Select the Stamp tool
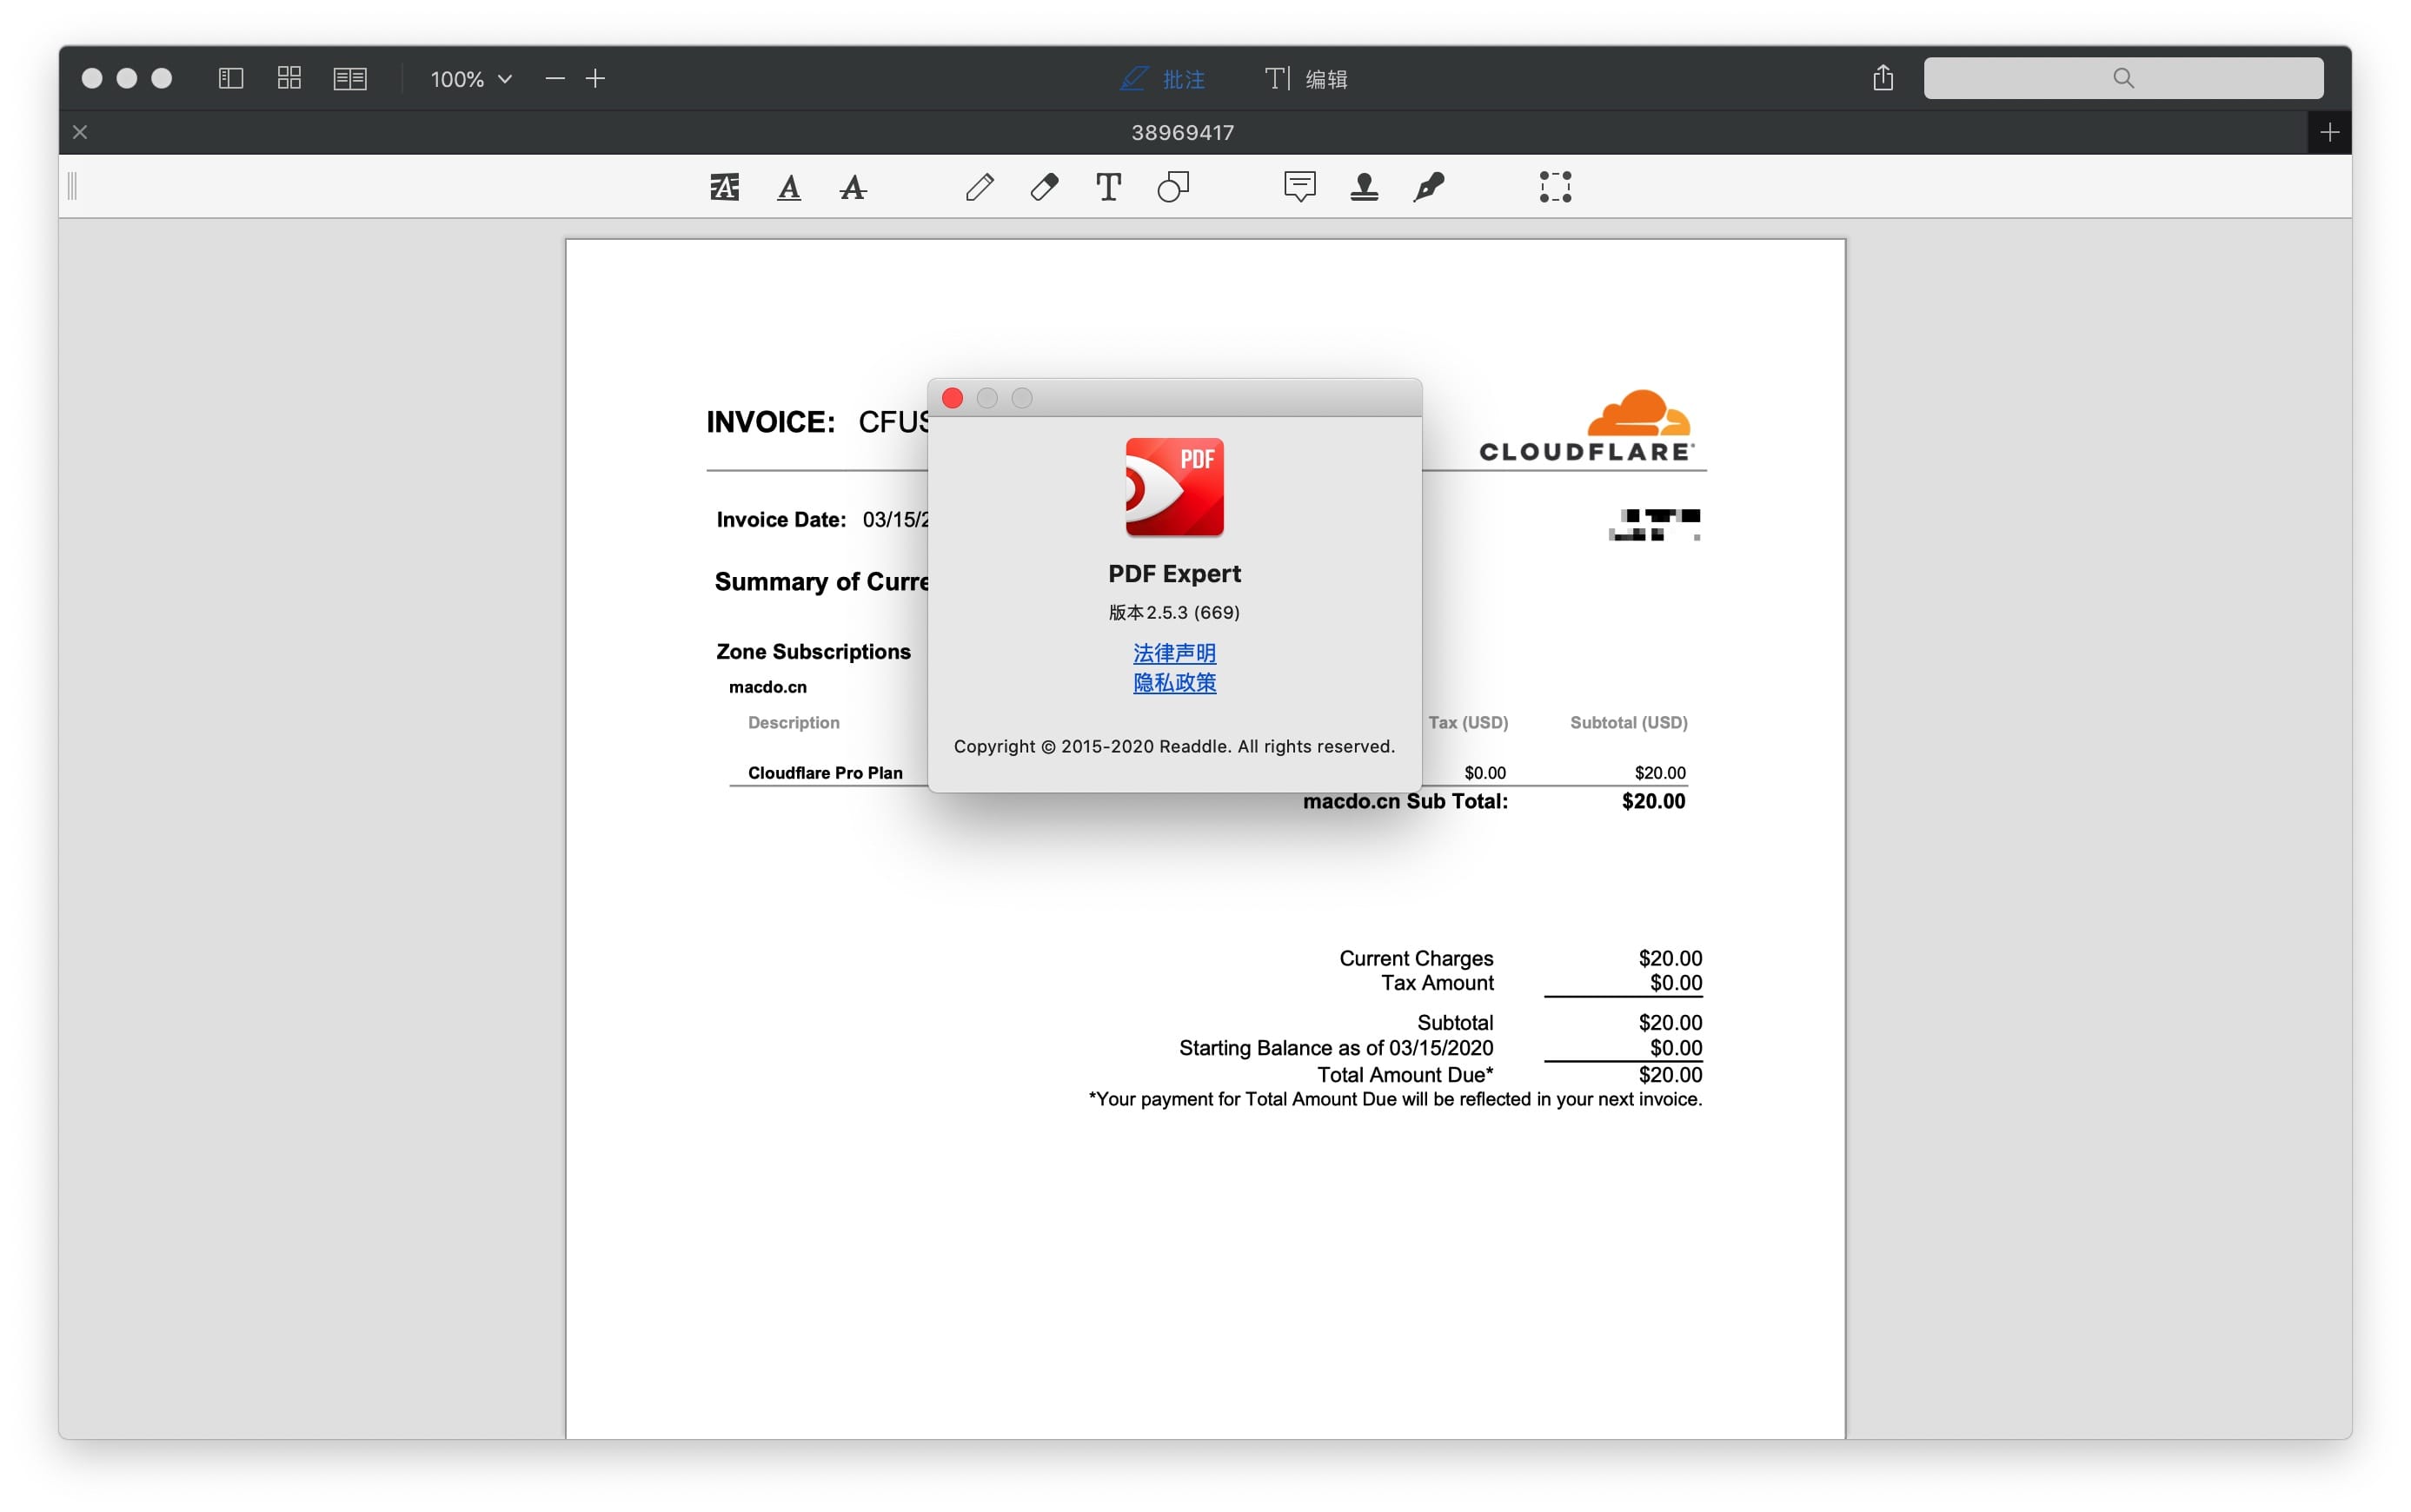 point(1365,187)
